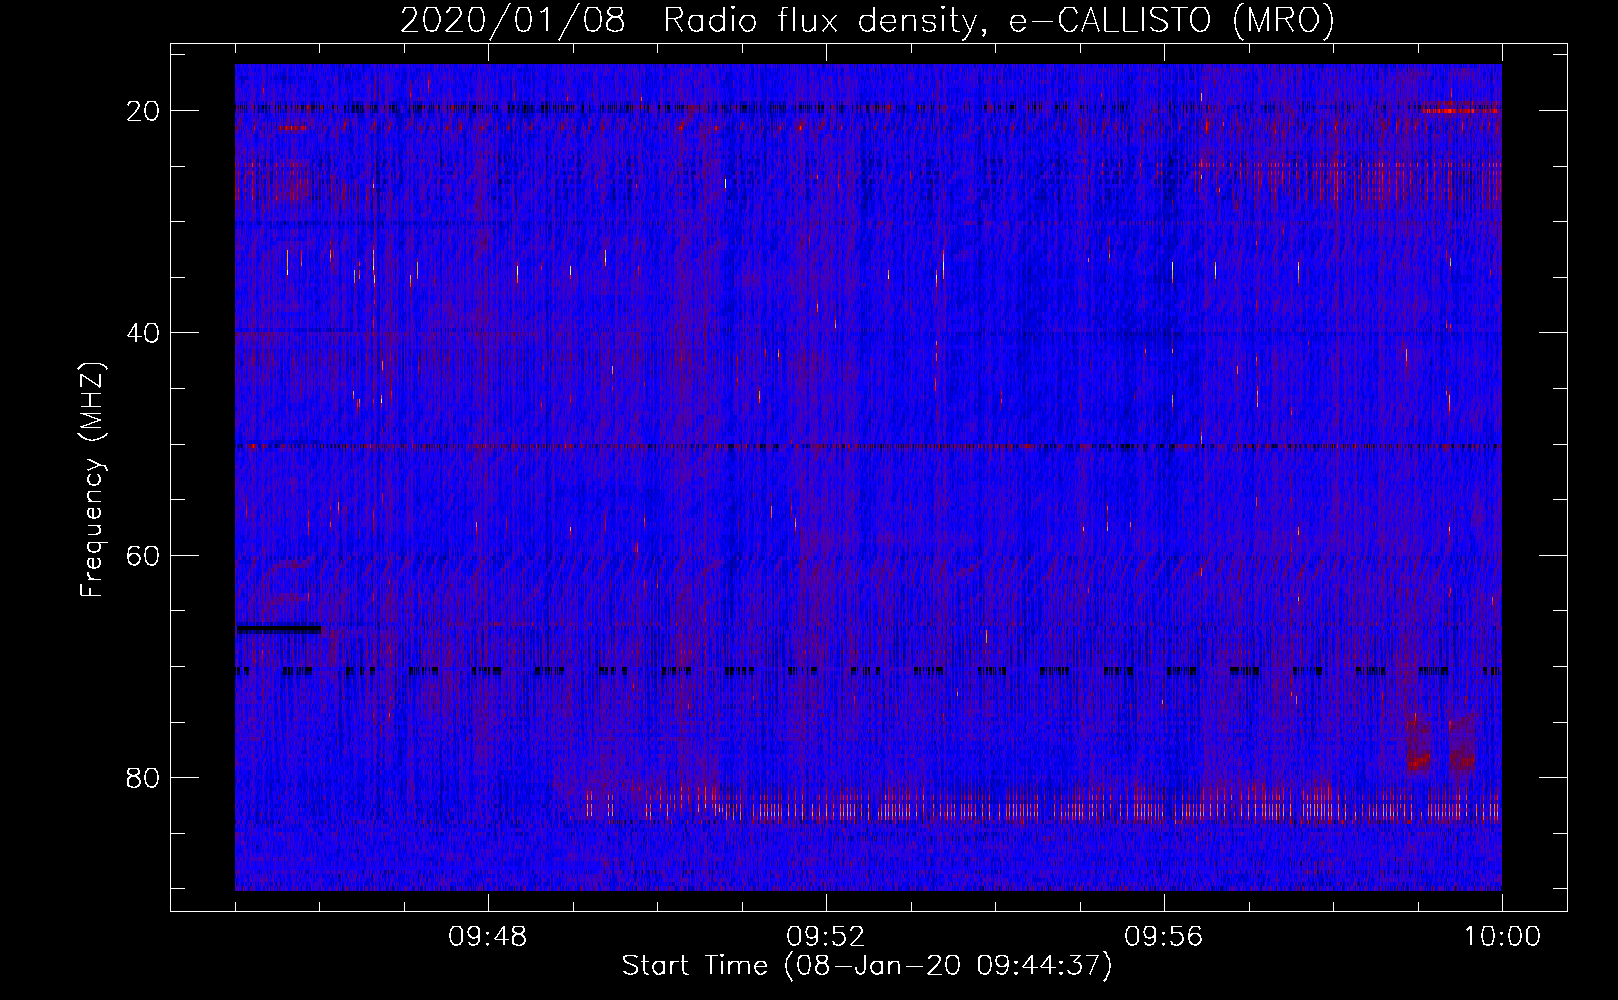The image size is (1618, 1000).
Task: Click the short black bar near 67 MHz
Action: click(x=279, y=629)
